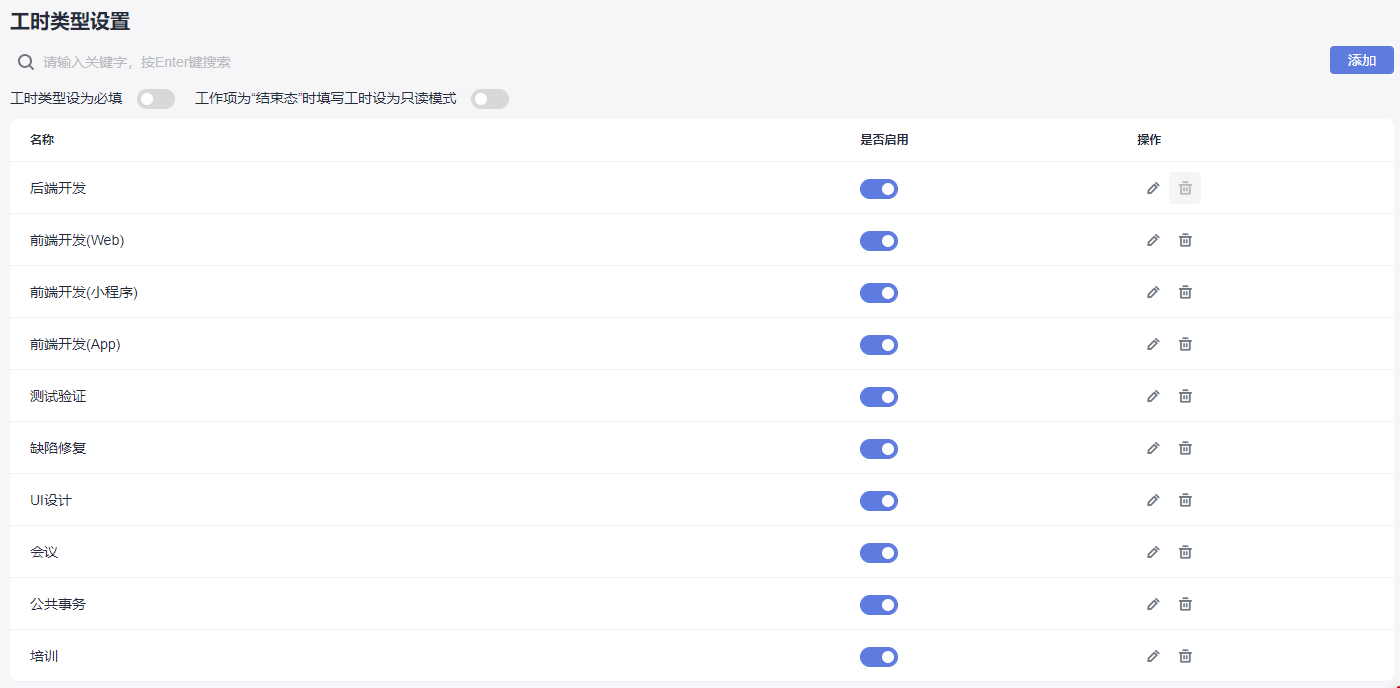Click the edit pencil for 后端开发
Viewport: 1400px width, 688px height.
(x=1153, y=188)
